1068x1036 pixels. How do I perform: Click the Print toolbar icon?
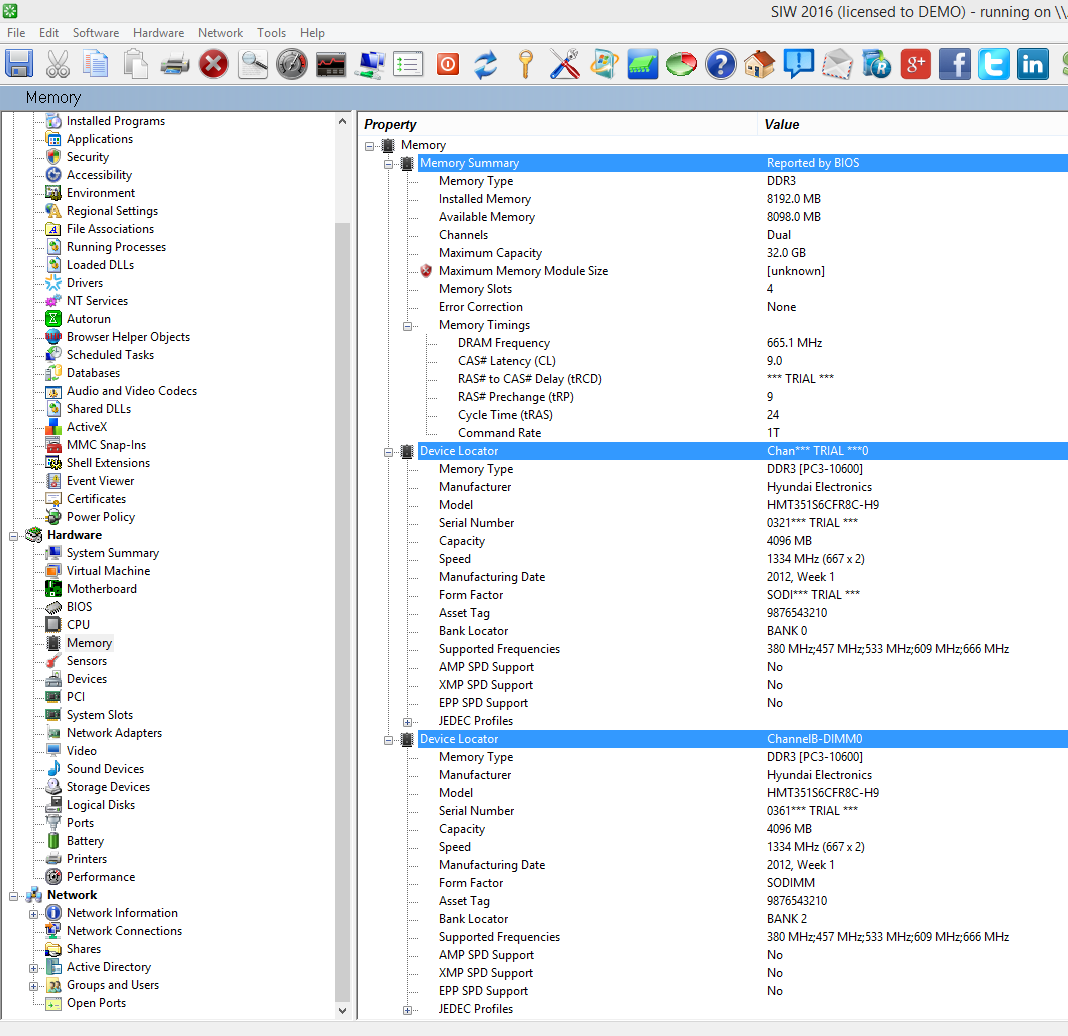pos(174,64)
